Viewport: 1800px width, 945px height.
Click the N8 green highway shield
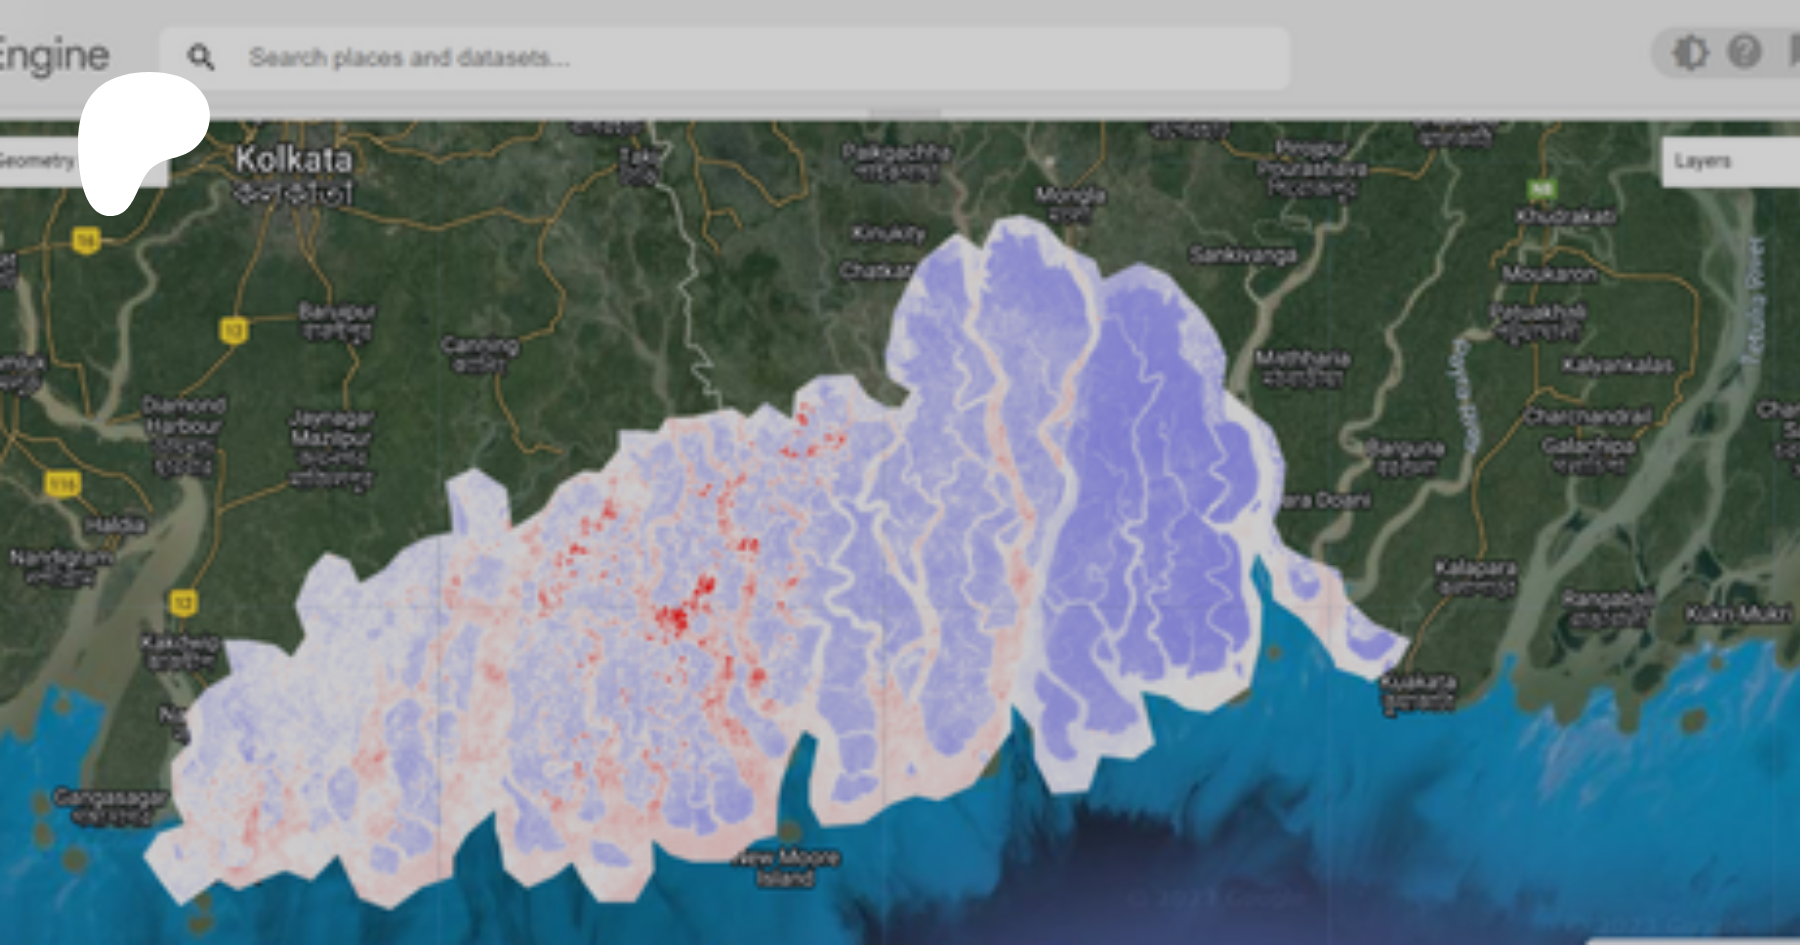[1542, 189]
